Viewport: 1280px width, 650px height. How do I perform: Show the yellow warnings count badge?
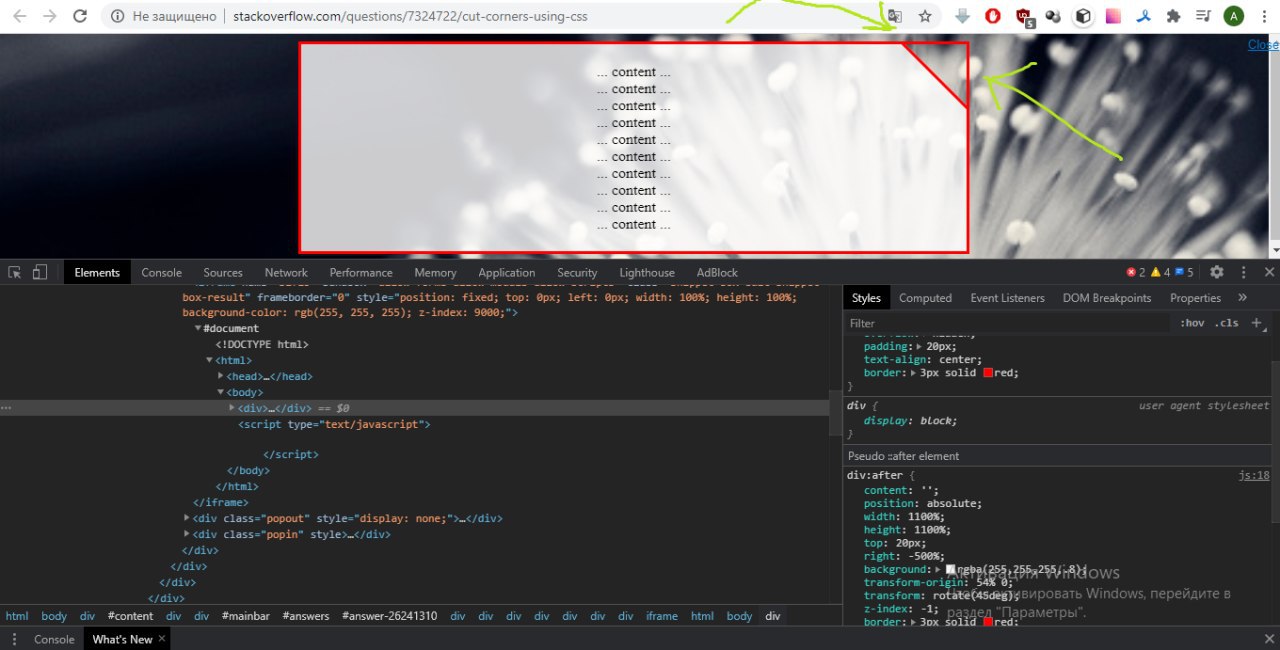pos(1160,272)
